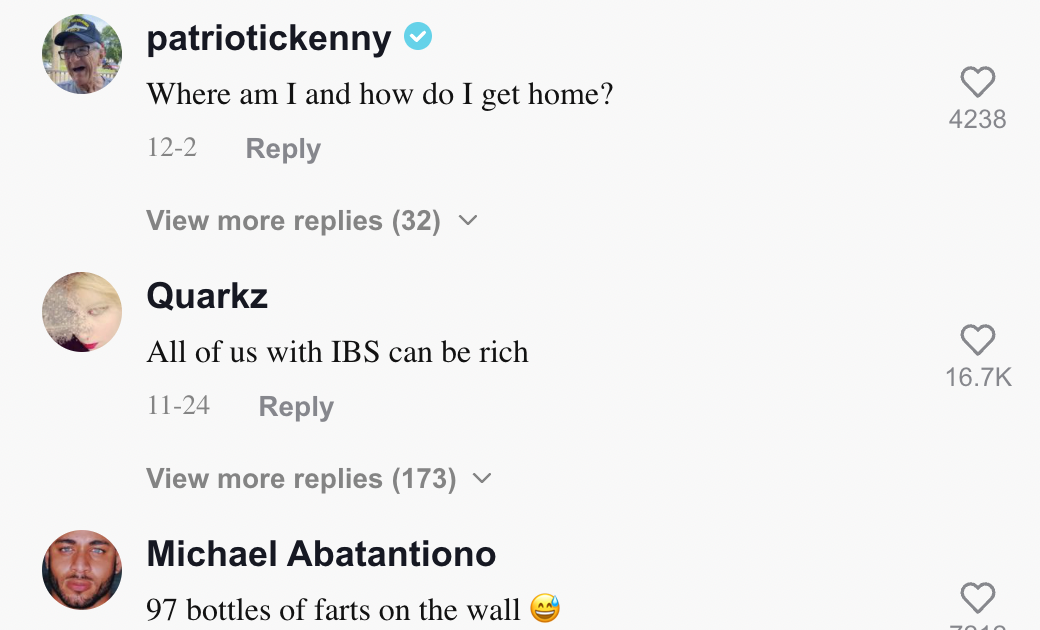Click the 11-24 comment date
This screenshot has width=1040, height=630.
coord(178,406)
